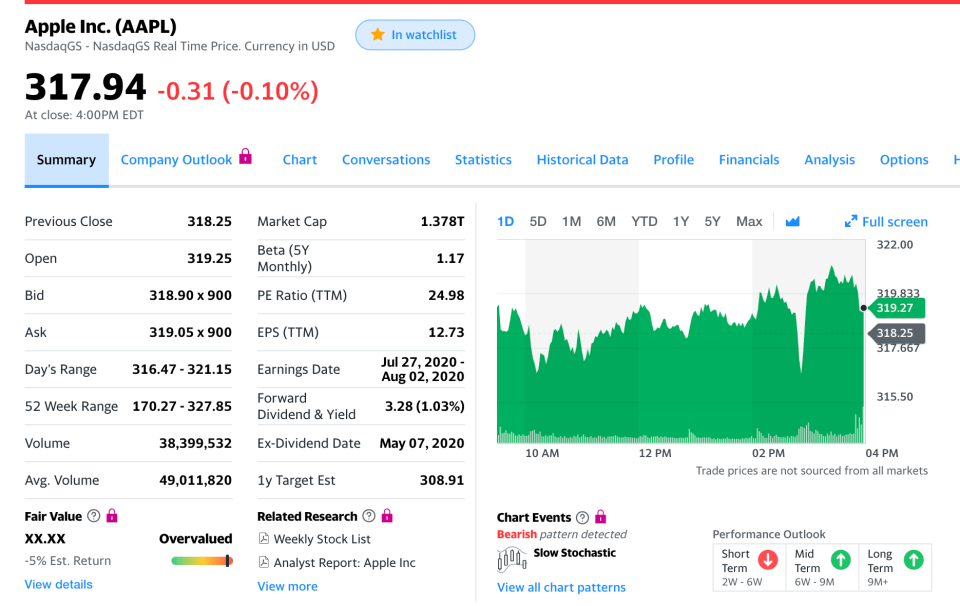
Task: Select the 1D chart range
Action: pyautogui.click(x=506, y=222)
